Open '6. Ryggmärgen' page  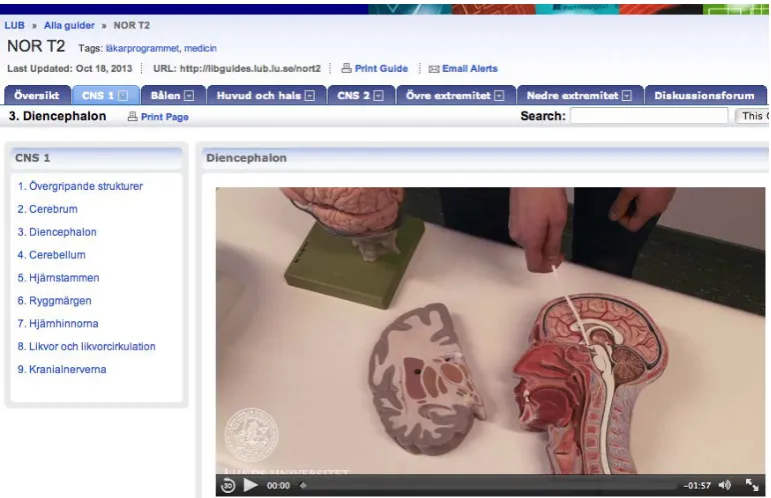(x=55, y=300)
